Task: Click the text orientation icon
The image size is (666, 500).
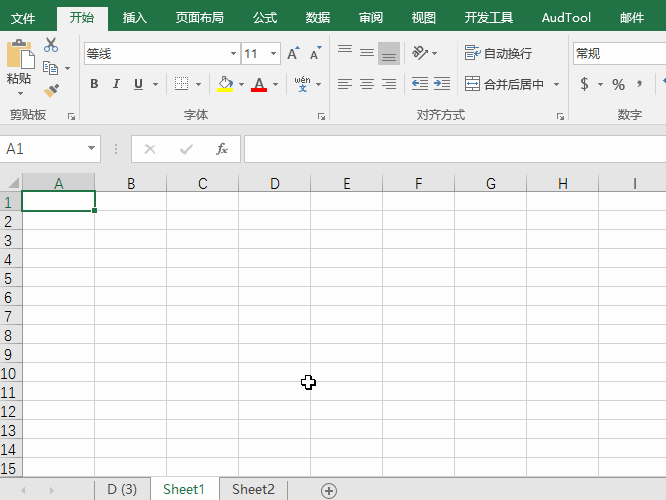Action: (420, 53)
